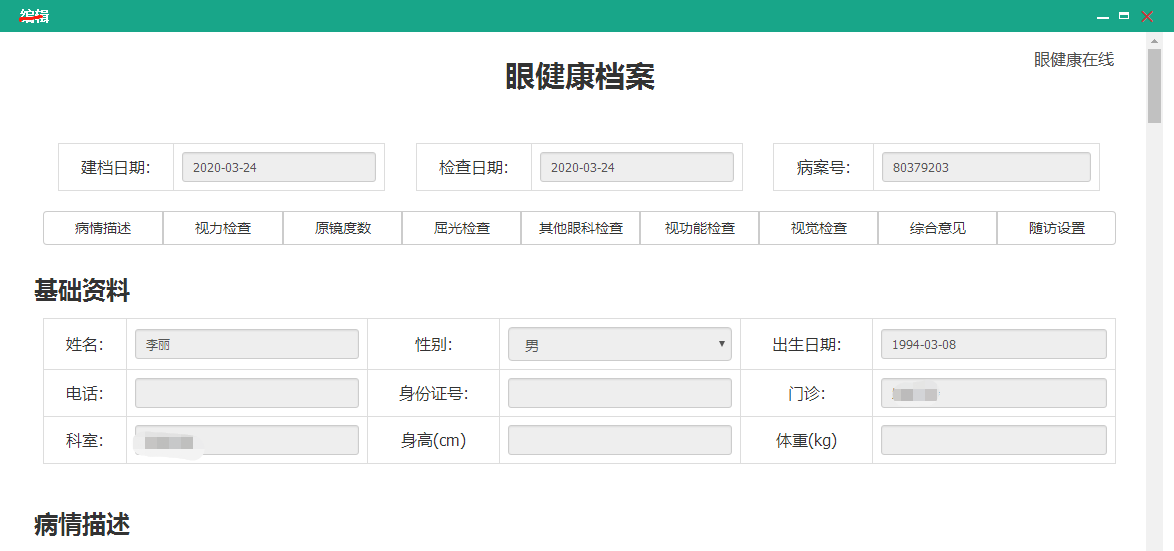
Task: Go to 随访设置 tab
Action: (1056, 228)
